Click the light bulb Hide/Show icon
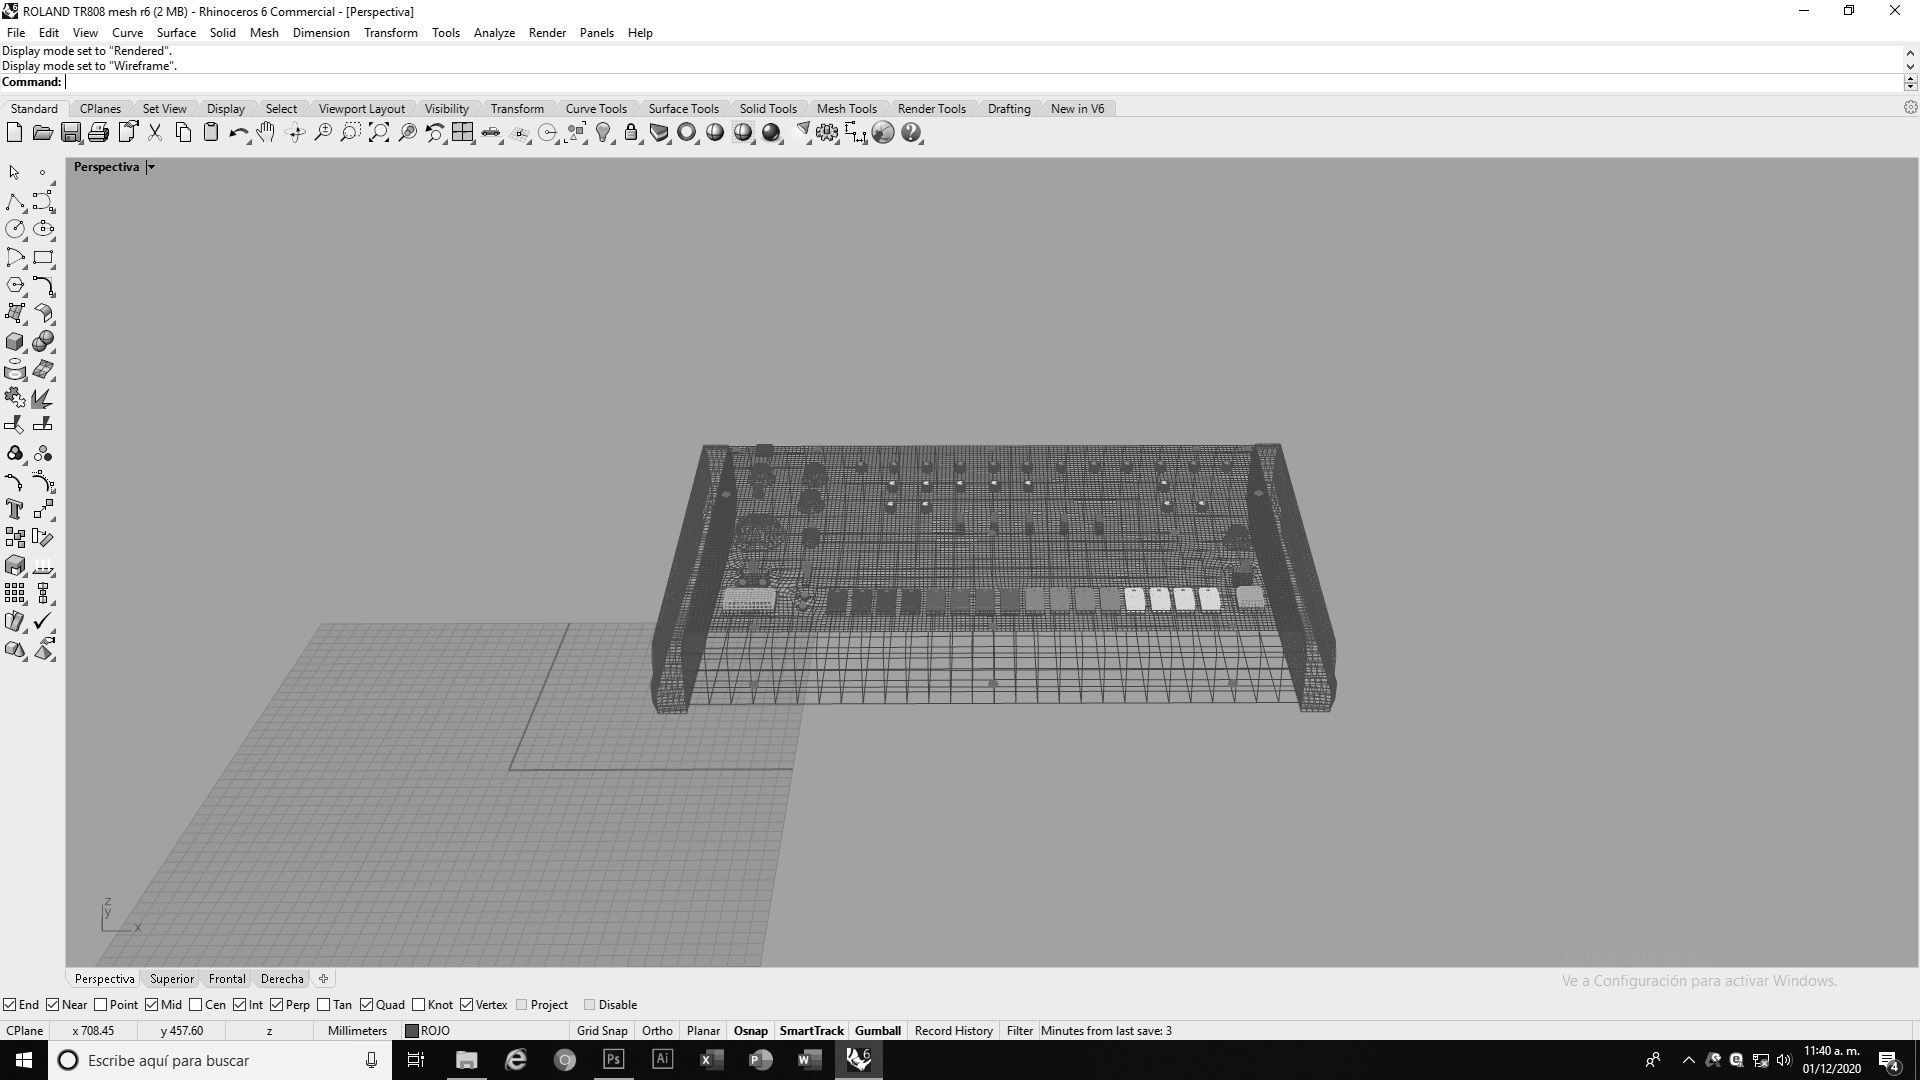This screenshot has height=1080, width=1920. tap(604, 132)
